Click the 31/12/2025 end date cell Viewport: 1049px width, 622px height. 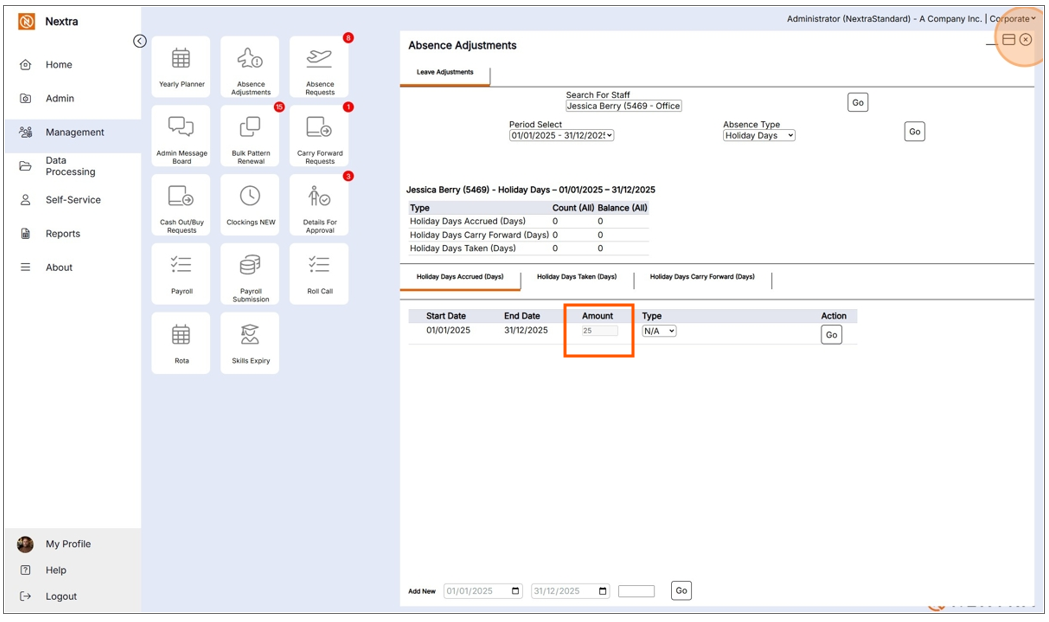(526, 330)
